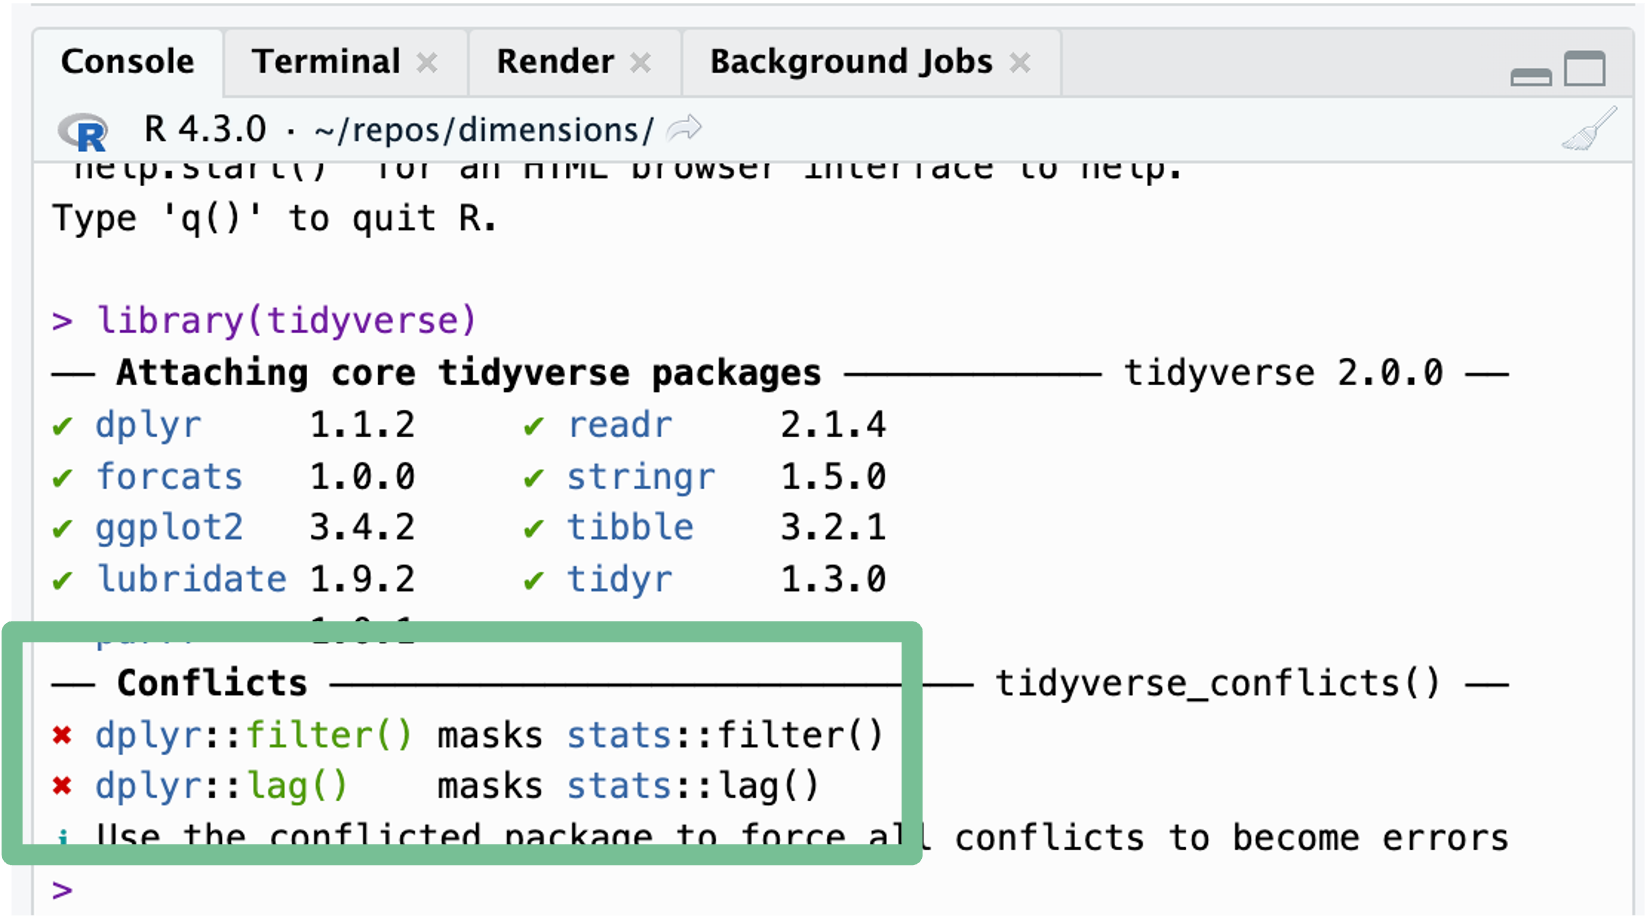
Task: Maximize the console pane
Action: point(1585,69)
